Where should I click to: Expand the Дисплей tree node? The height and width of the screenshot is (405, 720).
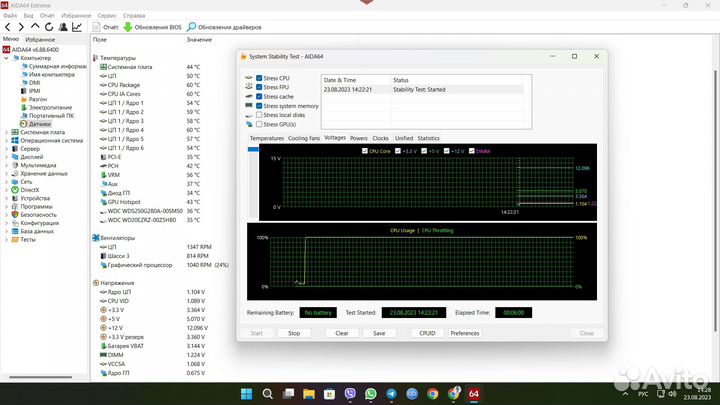(x=6, y=157)
